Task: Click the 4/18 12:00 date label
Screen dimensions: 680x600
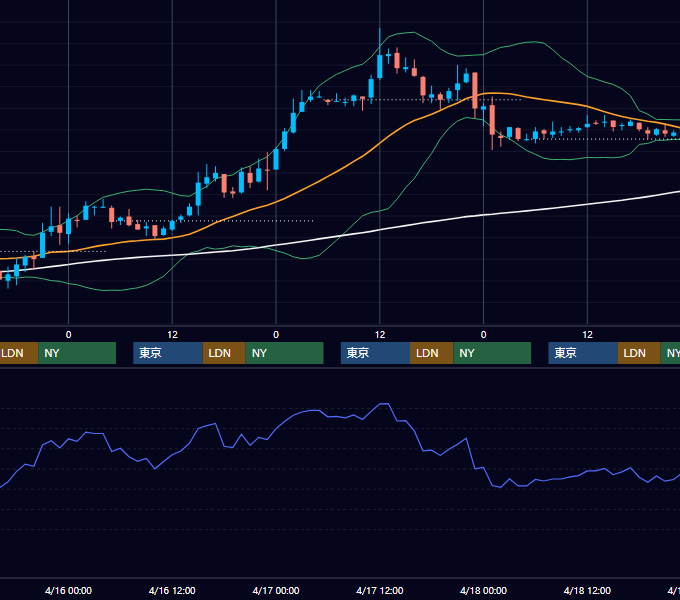Action: (587, 590)
